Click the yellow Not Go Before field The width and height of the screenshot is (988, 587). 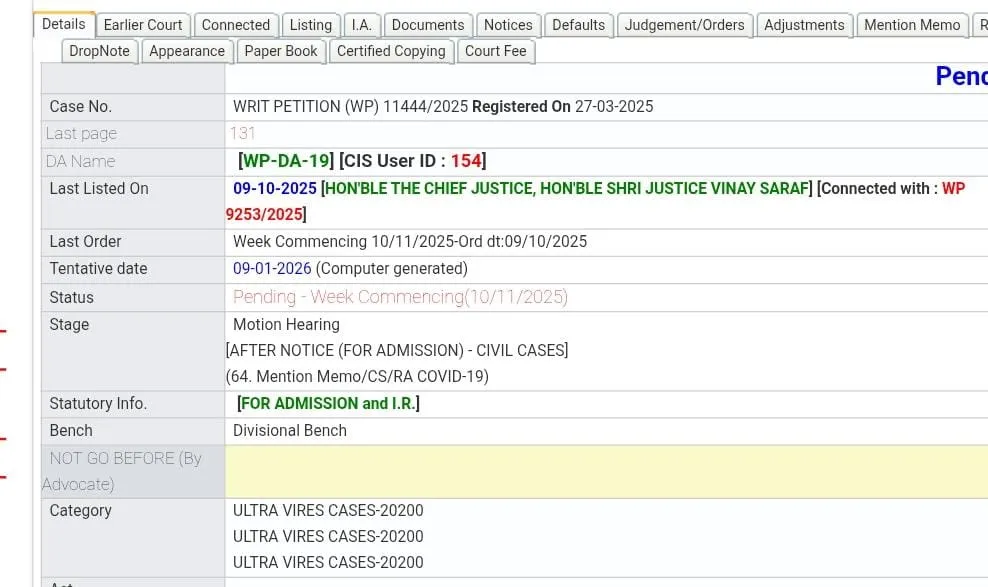coord(605,471)
